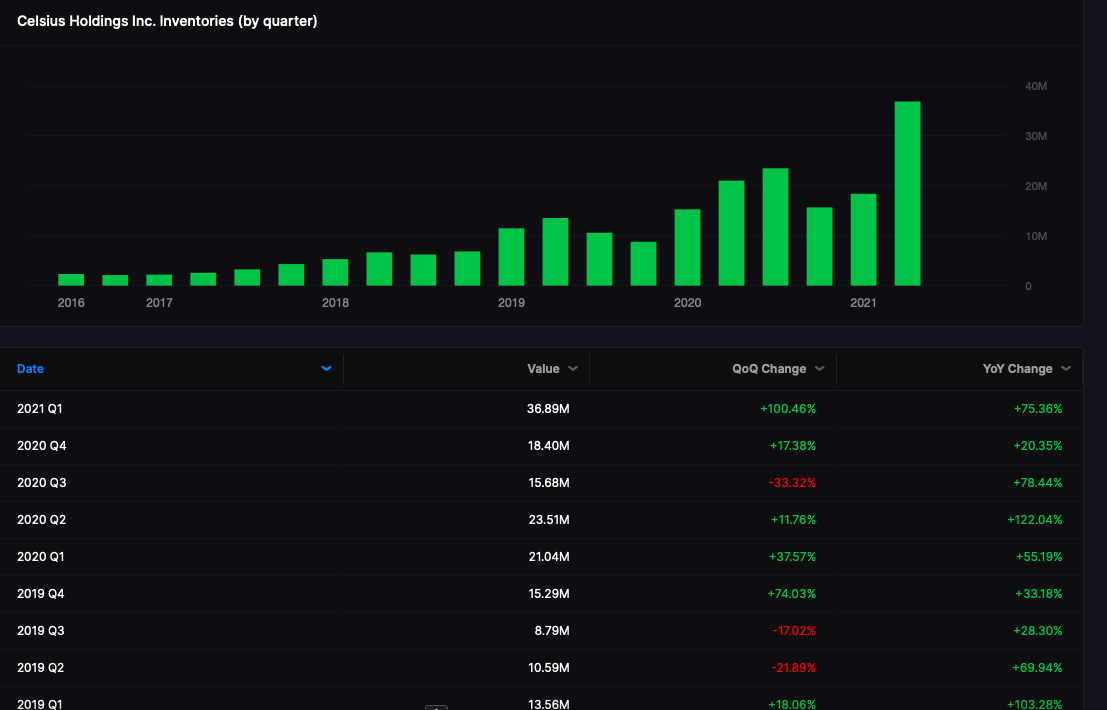Select the 2019 Q4 row date
Viewport: 1107px width, 710px height.
point(40,594)
